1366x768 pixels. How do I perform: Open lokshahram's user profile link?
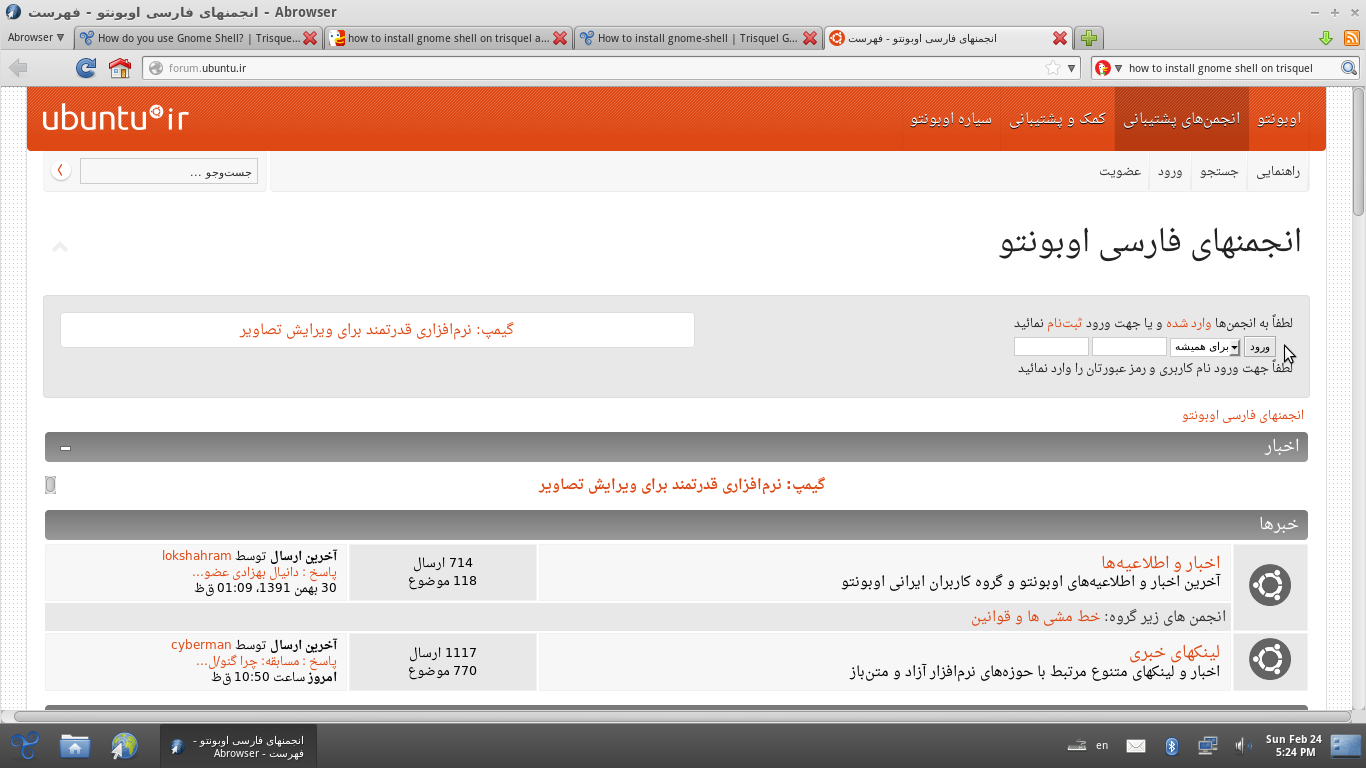(197, 556)
